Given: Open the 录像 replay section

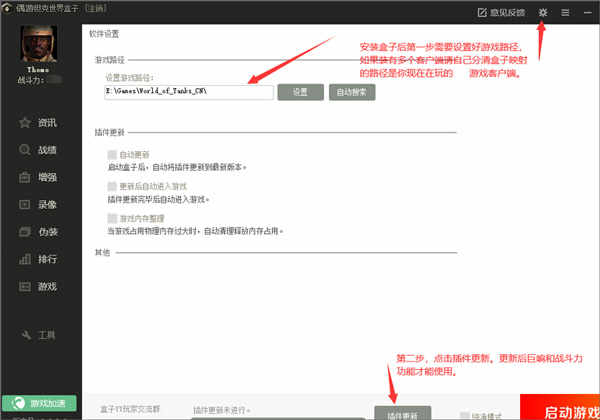Looking at the screenshot, I should point(38,205).
